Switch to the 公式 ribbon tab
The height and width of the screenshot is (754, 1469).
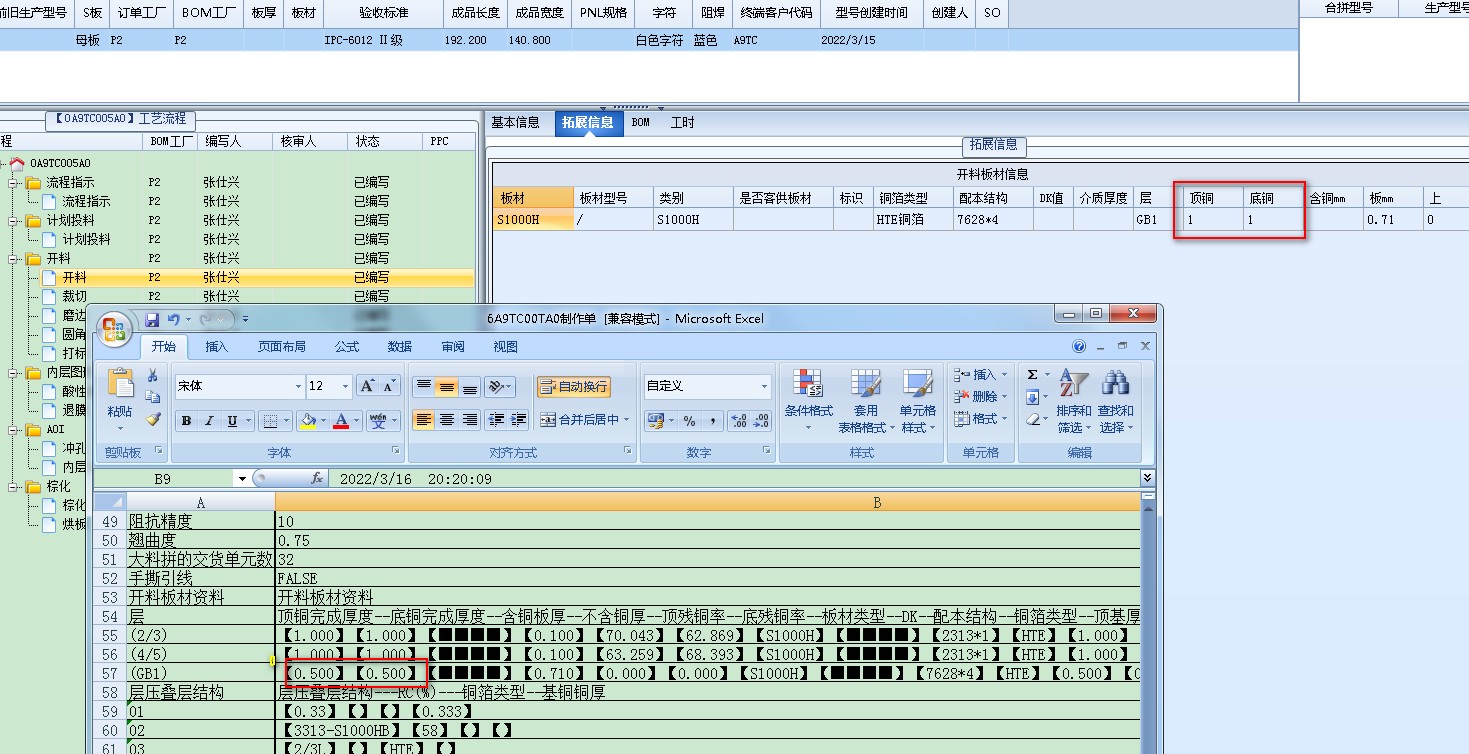347,347
